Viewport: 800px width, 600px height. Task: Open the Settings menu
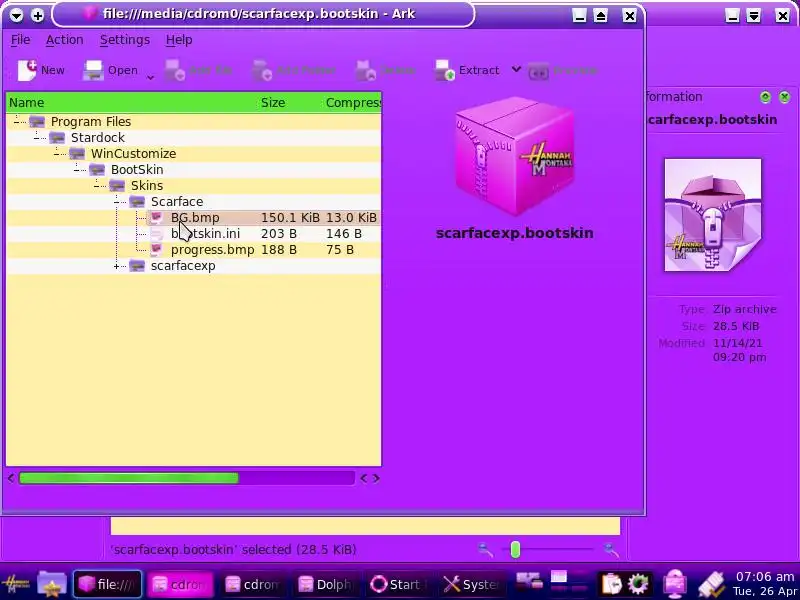(x=124, y=40)
